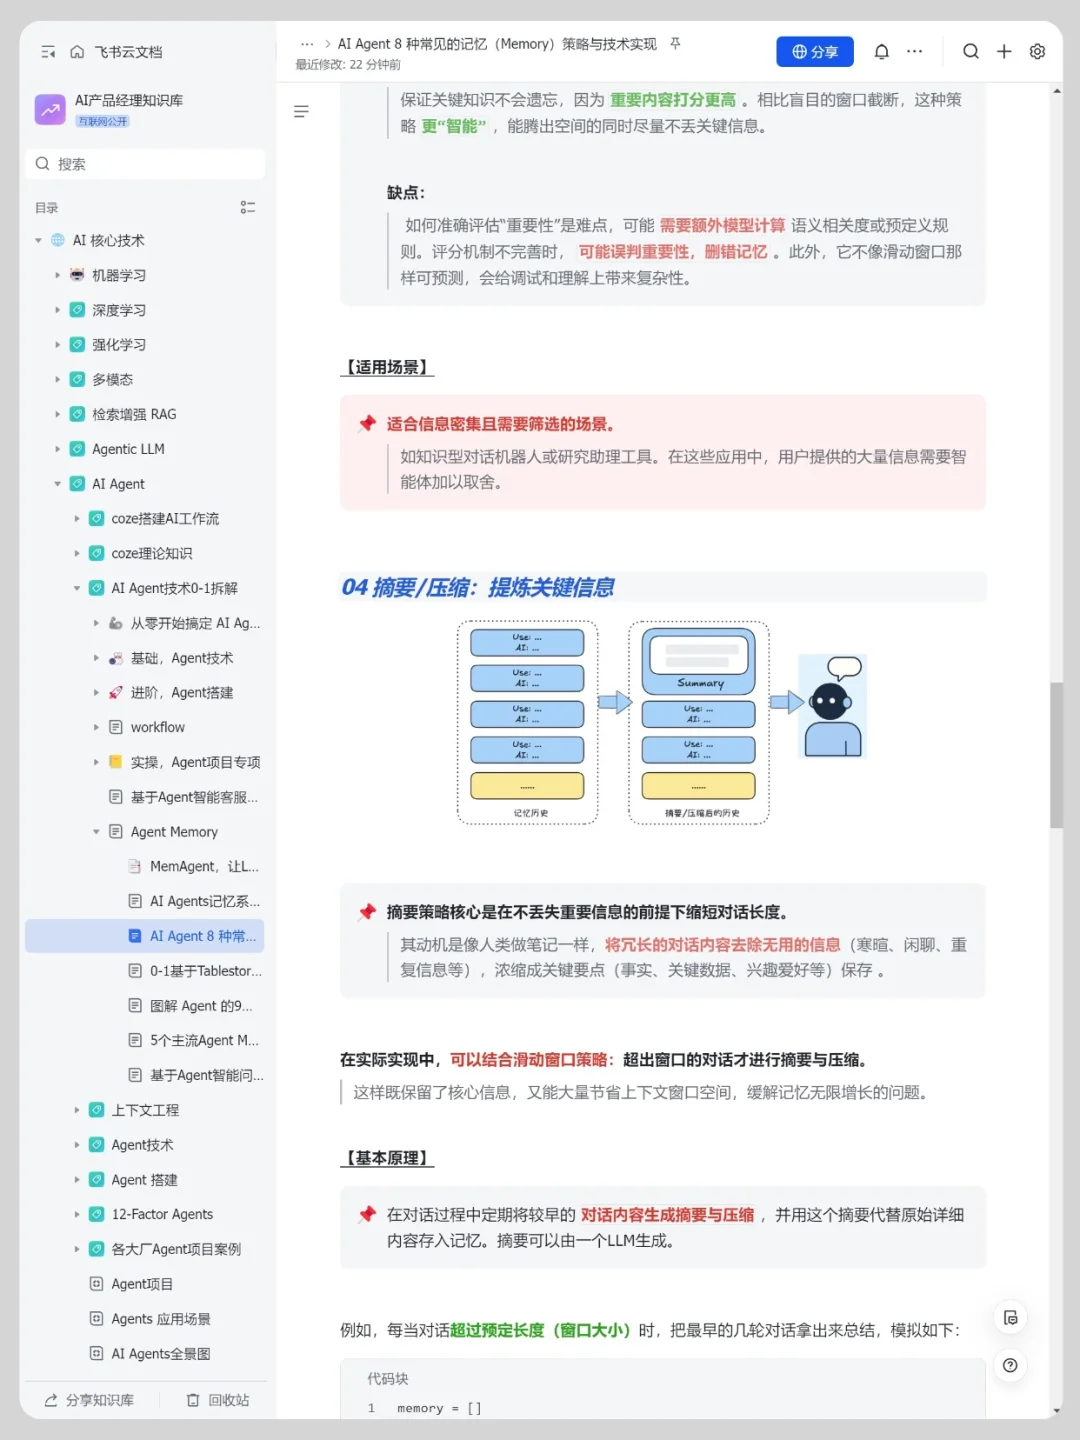The image size is (1080, 1440).
Task: Click the document icon beside workflow
Action: (x=115, y=727)
